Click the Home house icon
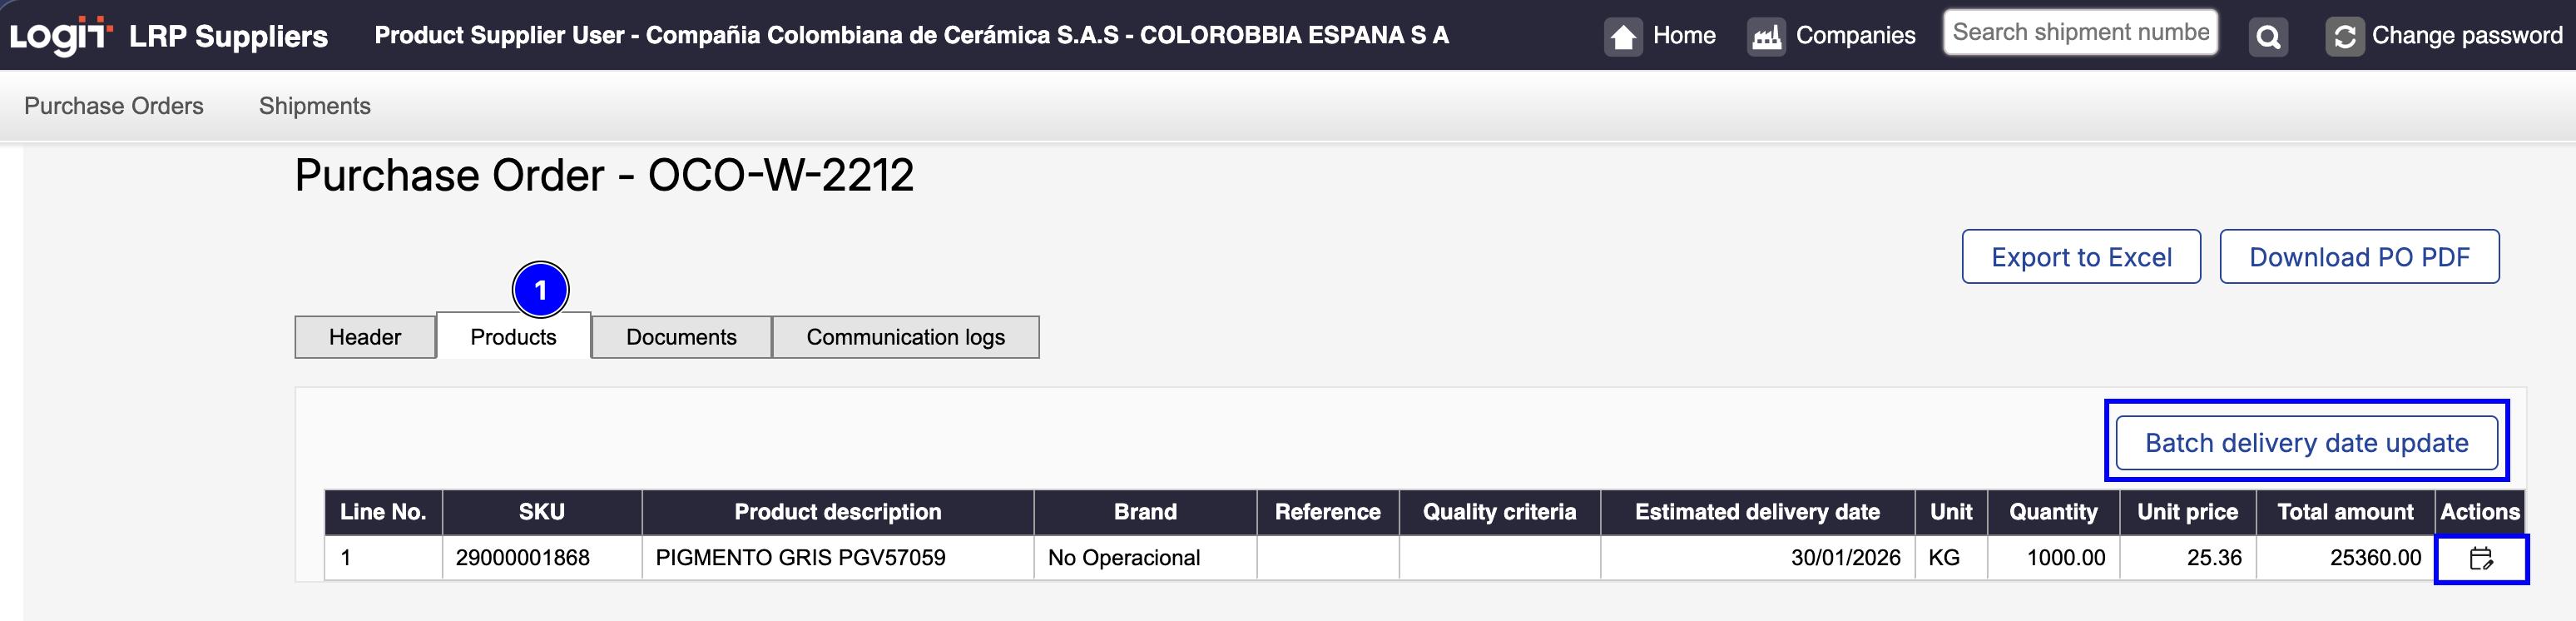 tap(1623, 37)
